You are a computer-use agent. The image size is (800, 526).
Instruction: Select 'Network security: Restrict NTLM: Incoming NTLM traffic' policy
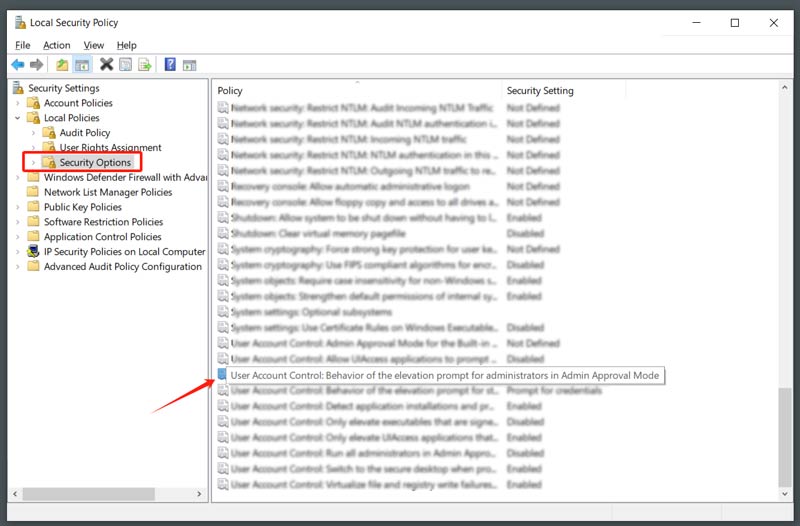[348, 139]
